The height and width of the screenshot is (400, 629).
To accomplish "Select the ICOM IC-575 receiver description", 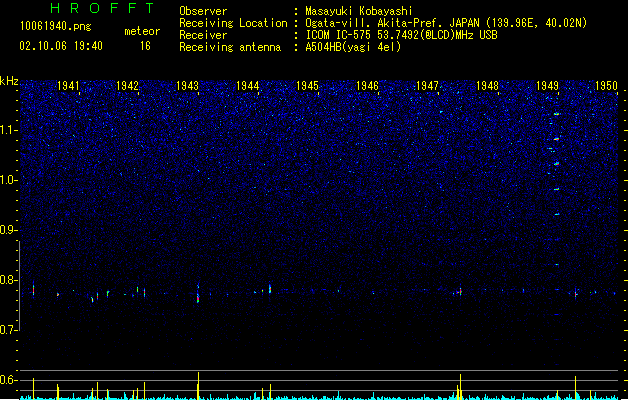I will point(402,35).
